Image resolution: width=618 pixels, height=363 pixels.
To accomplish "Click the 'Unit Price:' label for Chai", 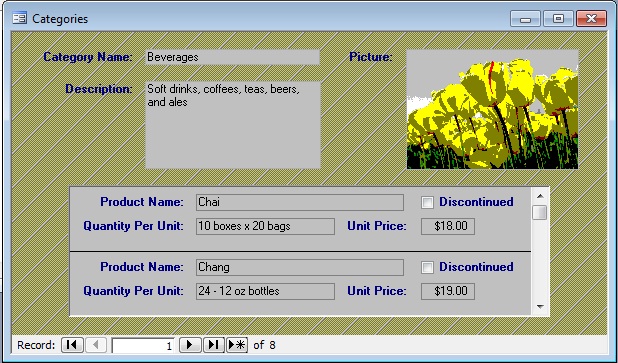I will [377, 226].
